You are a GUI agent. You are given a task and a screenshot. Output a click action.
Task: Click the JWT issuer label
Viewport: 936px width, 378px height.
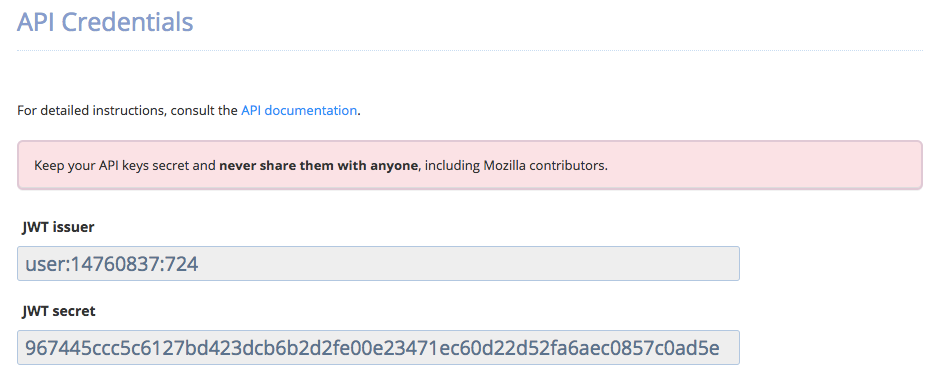coord(58,227)
